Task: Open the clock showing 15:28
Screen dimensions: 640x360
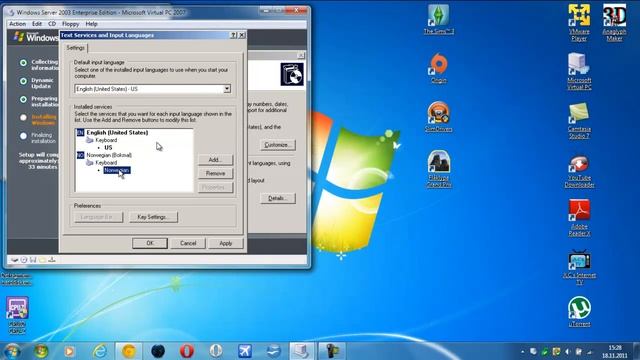Action: pyautogui.click(x=615, y=351)
